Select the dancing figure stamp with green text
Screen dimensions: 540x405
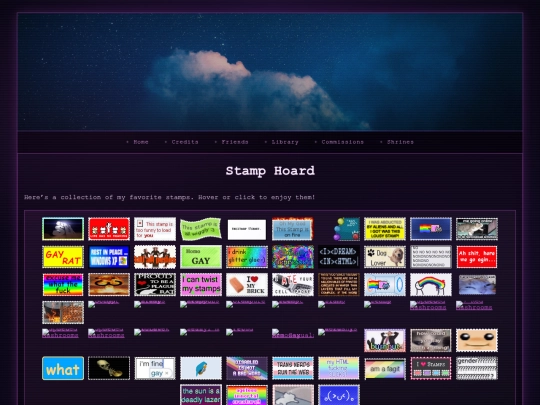click(x=385, y=341)
